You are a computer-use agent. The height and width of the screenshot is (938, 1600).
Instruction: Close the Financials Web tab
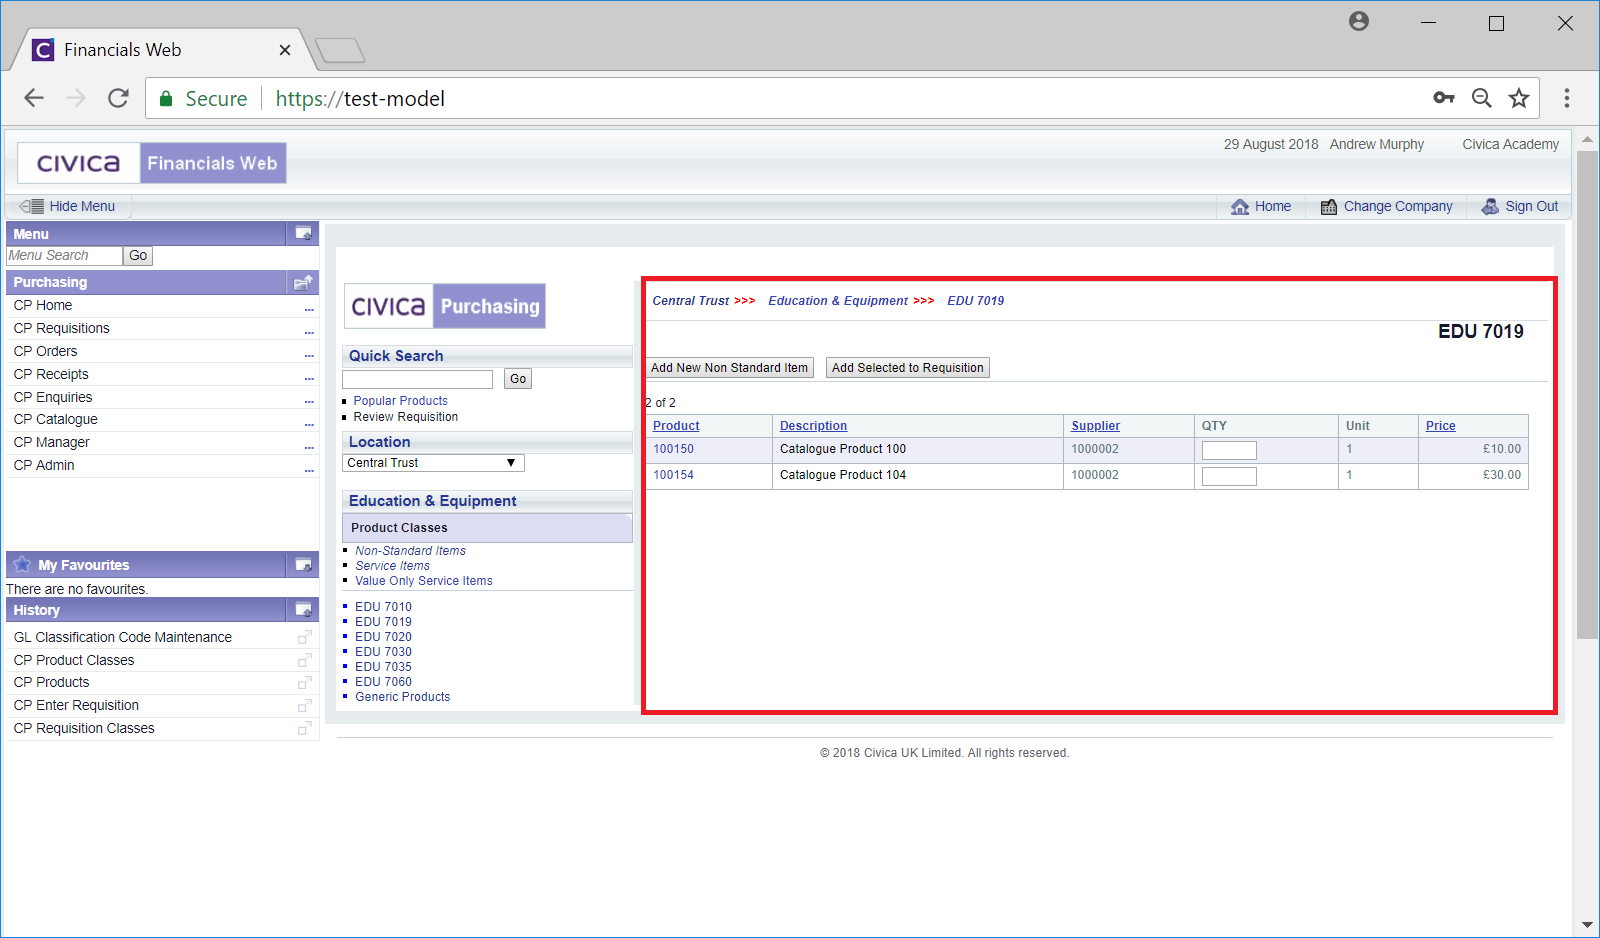(x=285, y=50)
